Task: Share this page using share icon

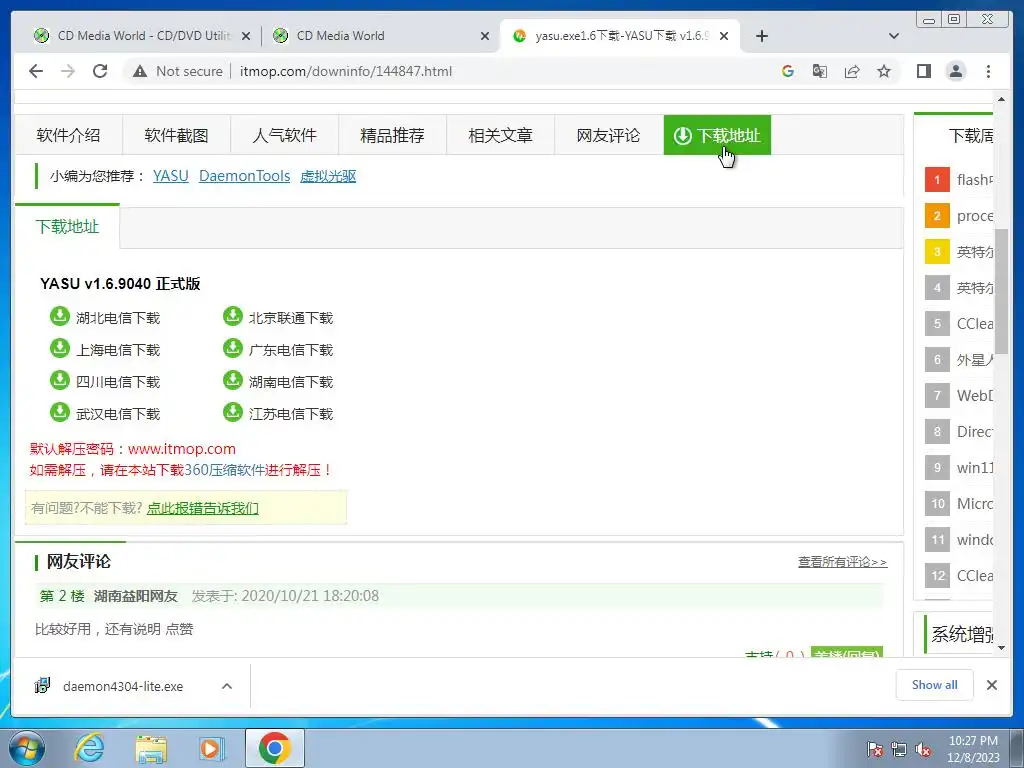Action: pos(852,71)
